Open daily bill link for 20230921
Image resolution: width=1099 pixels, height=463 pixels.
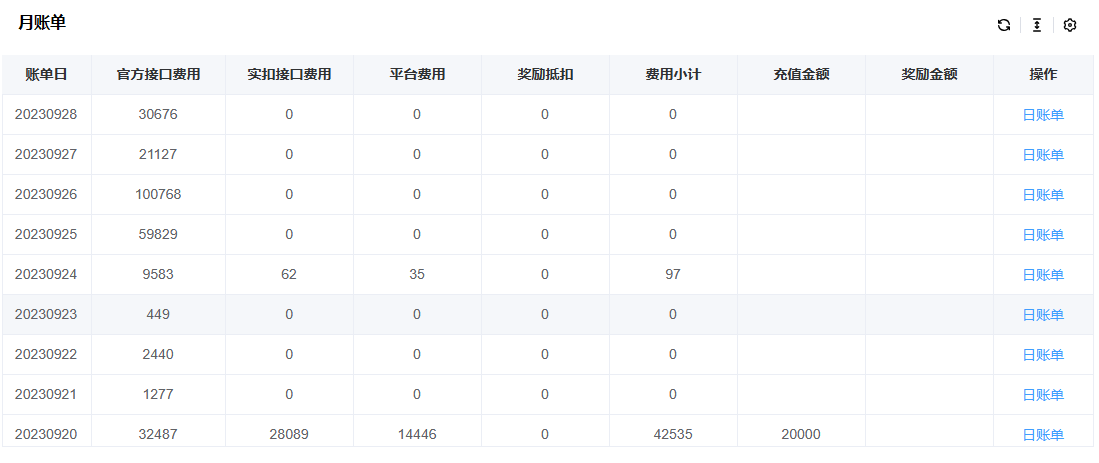click(1043, 395)
